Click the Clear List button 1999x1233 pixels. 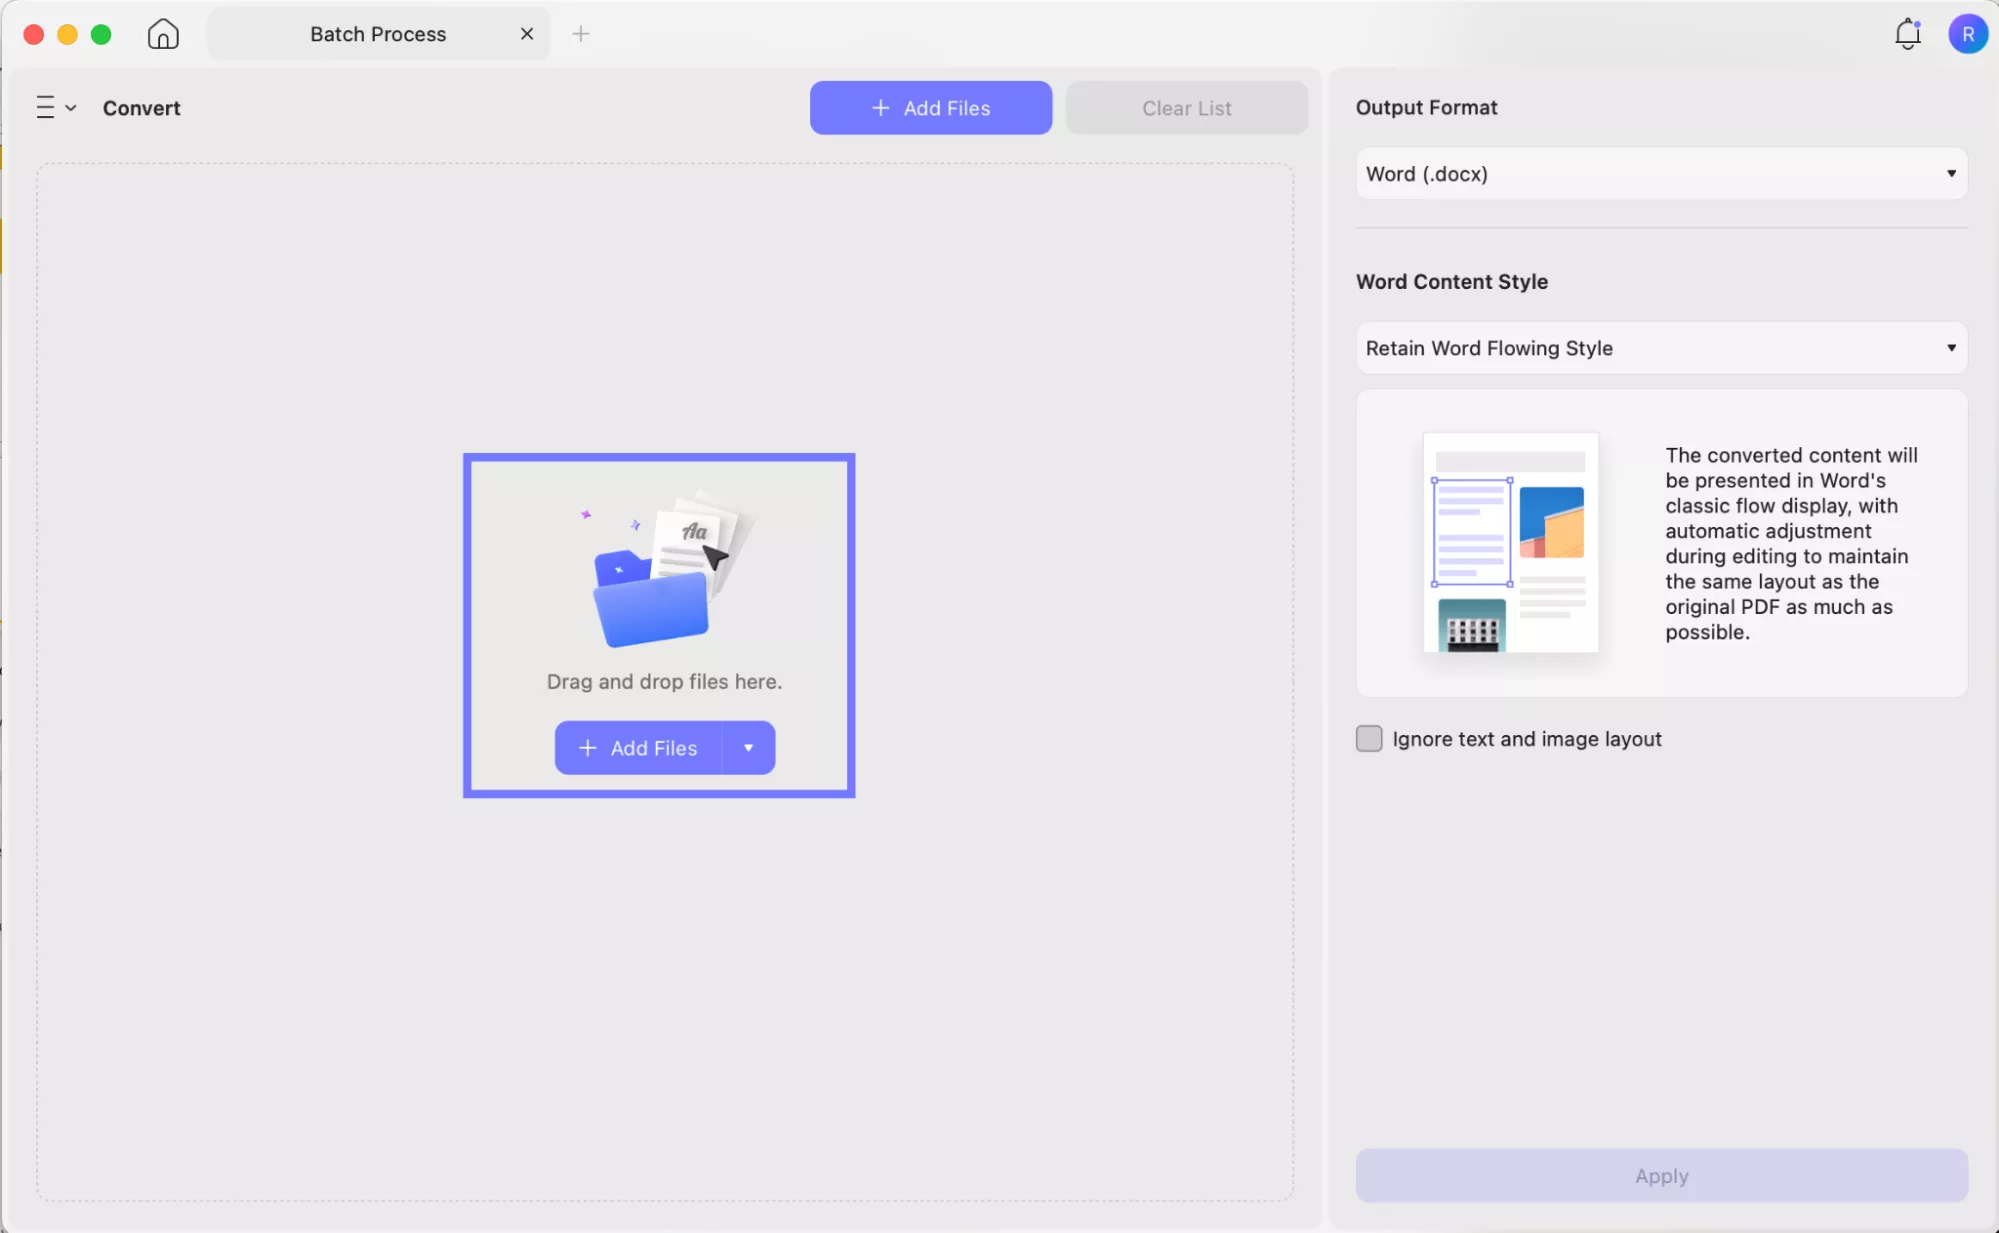[x=1187, y=107]
